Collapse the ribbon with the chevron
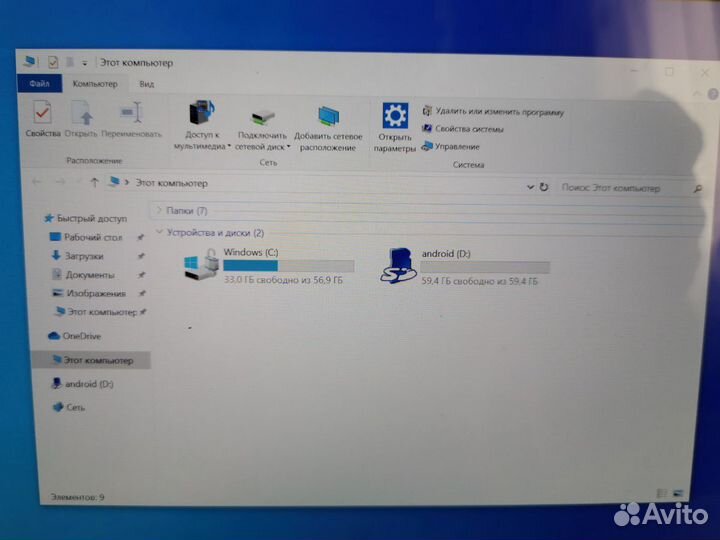Screen dimensions: 720x540 click(697, 94)
